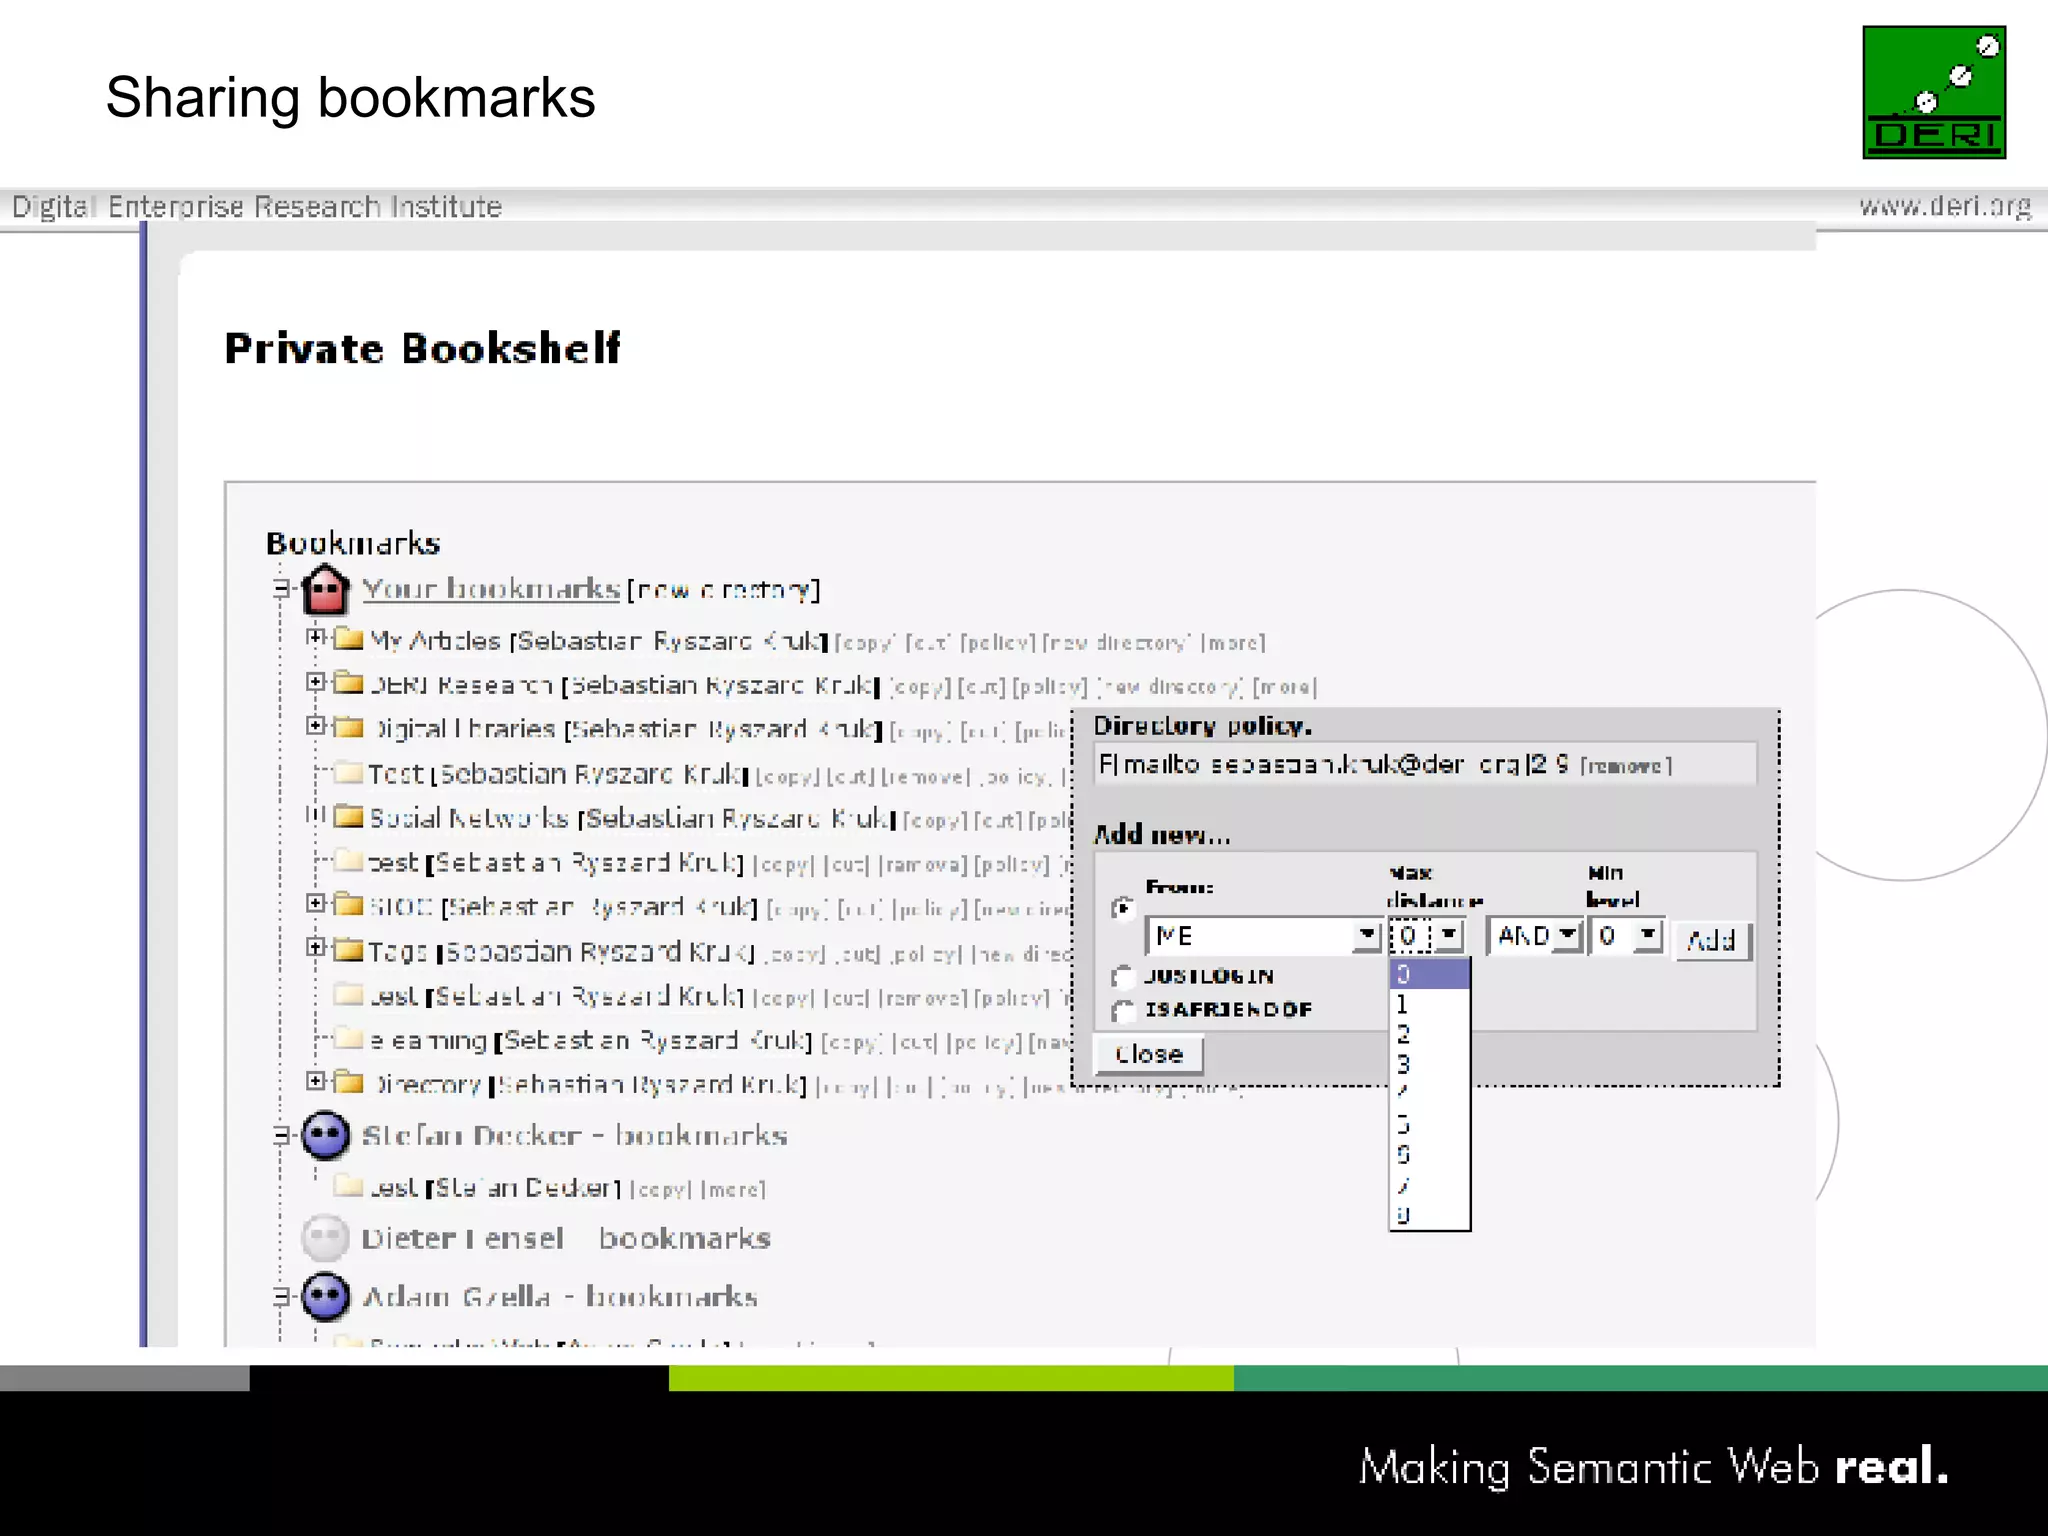2048x1536 pixels.
Task: Click cut on the My Articles row
Action: (926, 642)
